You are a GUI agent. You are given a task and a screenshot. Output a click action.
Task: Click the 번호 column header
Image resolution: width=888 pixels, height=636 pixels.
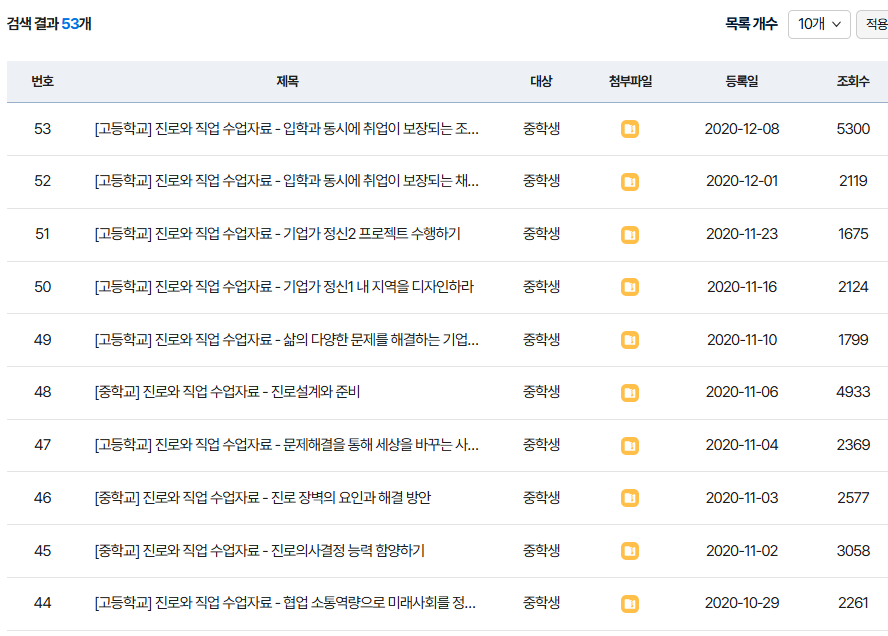pos(42,81)
